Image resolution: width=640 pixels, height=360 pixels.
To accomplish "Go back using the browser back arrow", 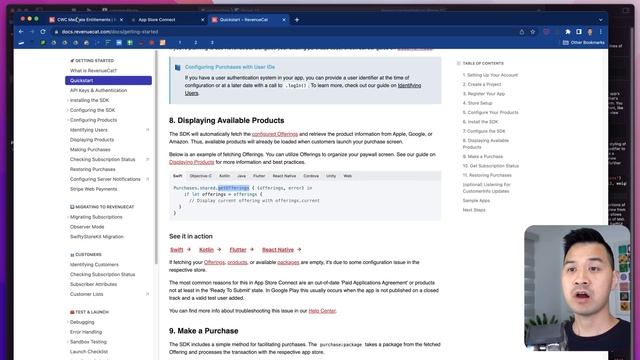I will click(21, 31).
